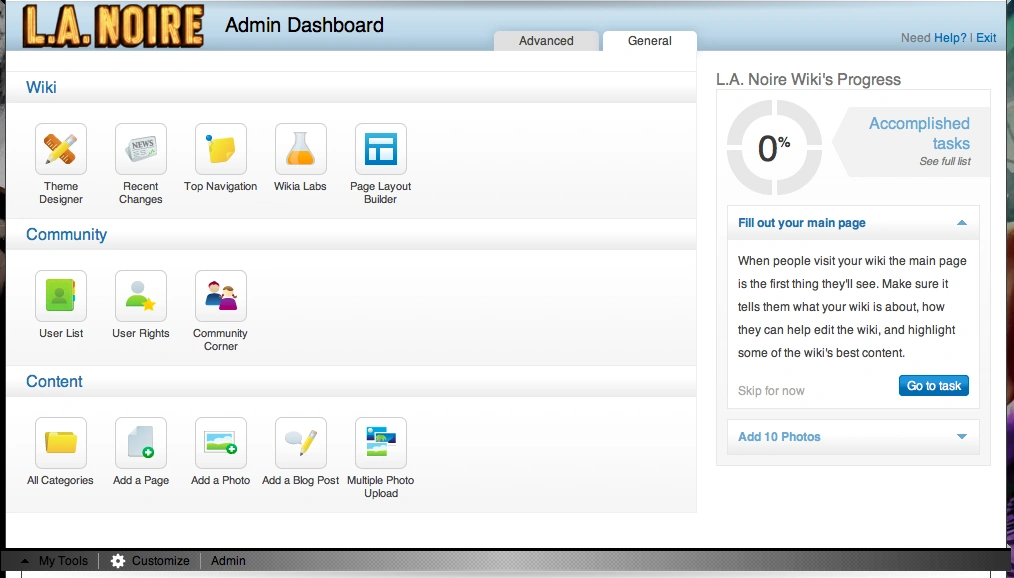Open the Help link

[x=950, y=38]
